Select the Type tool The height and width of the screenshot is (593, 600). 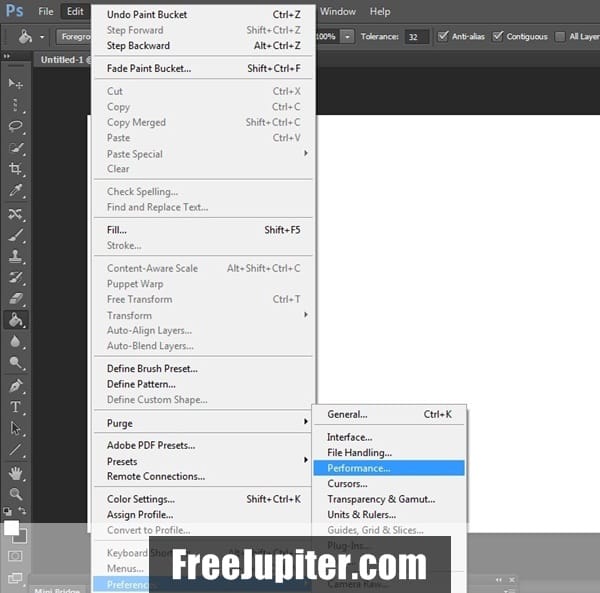(x=15, y=407)
